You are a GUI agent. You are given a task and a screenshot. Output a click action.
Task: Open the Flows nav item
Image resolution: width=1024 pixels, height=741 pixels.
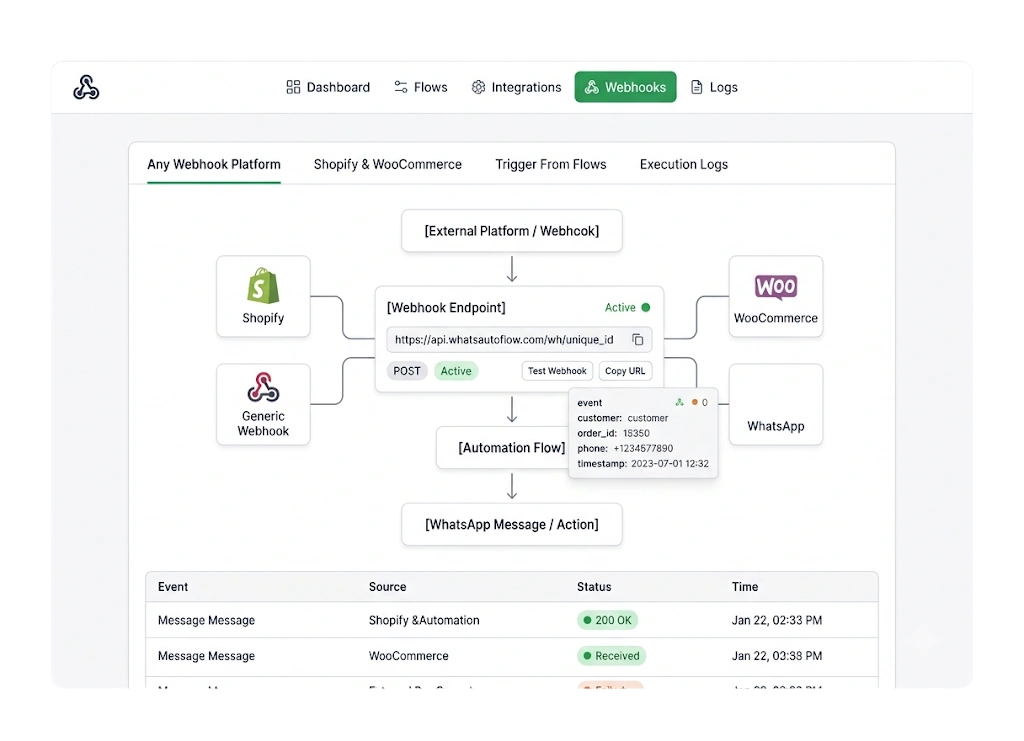pyautogui.click(x=421, y=87)
